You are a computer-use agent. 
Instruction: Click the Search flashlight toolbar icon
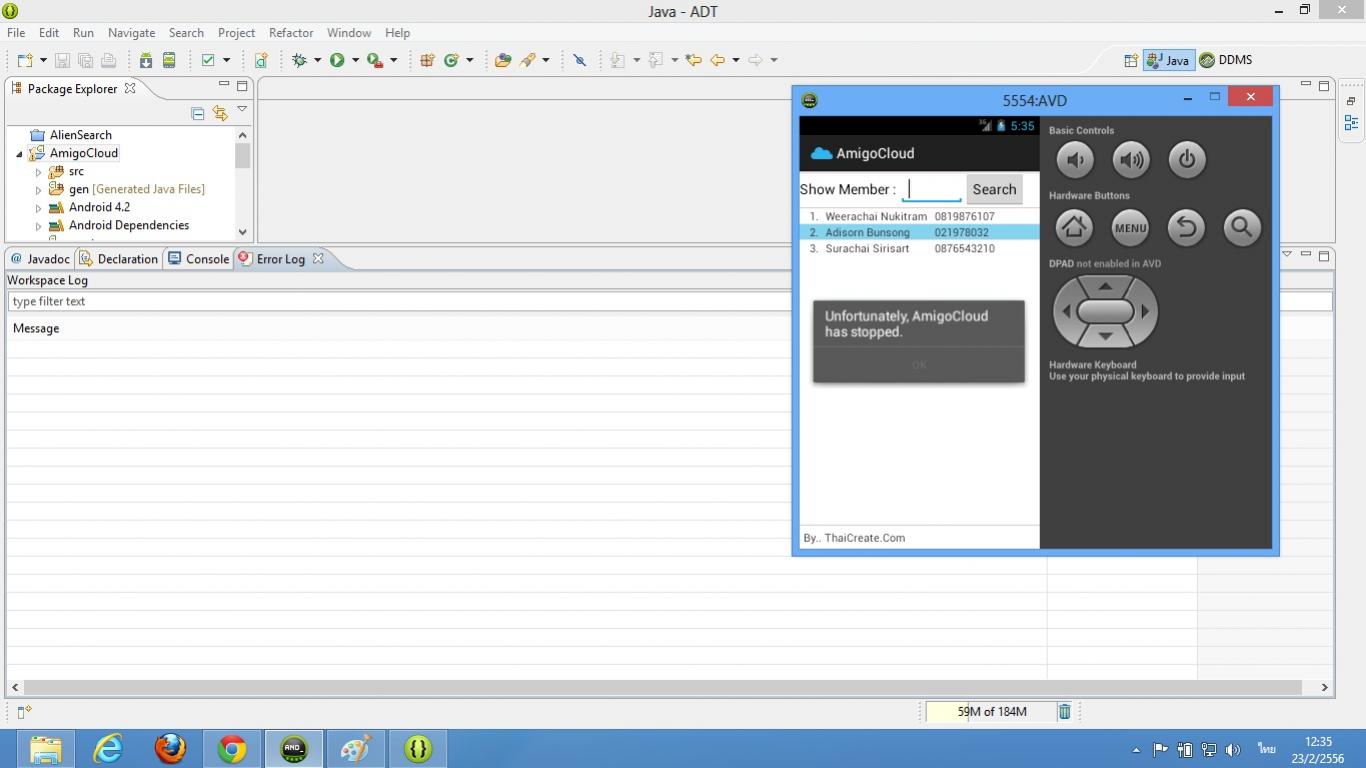[x=528, y=60]
